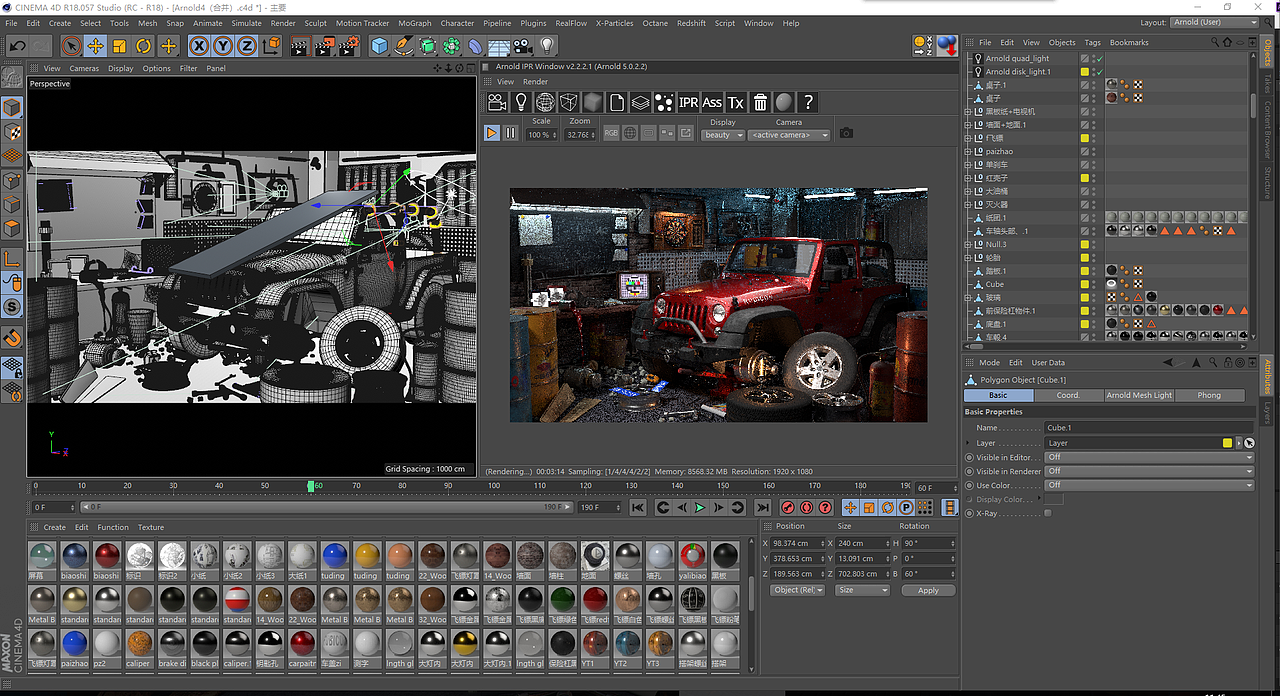Select the Move tool in top toolbar
Screen dimensions: 1280x696
95,45
